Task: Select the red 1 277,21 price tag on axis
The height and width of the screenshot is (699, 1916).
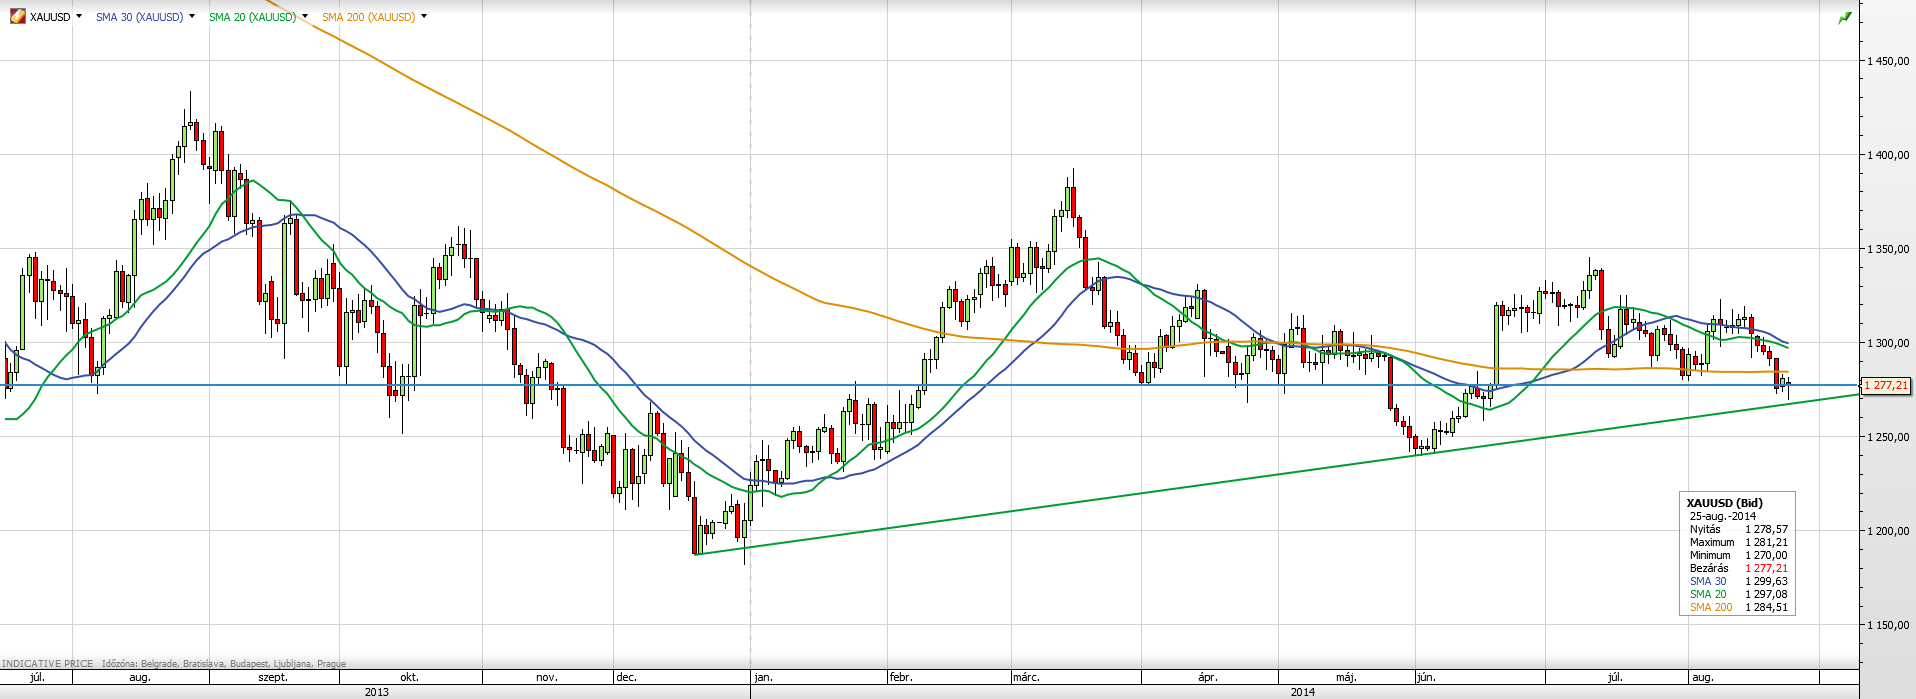Action: click(1886, 385)
